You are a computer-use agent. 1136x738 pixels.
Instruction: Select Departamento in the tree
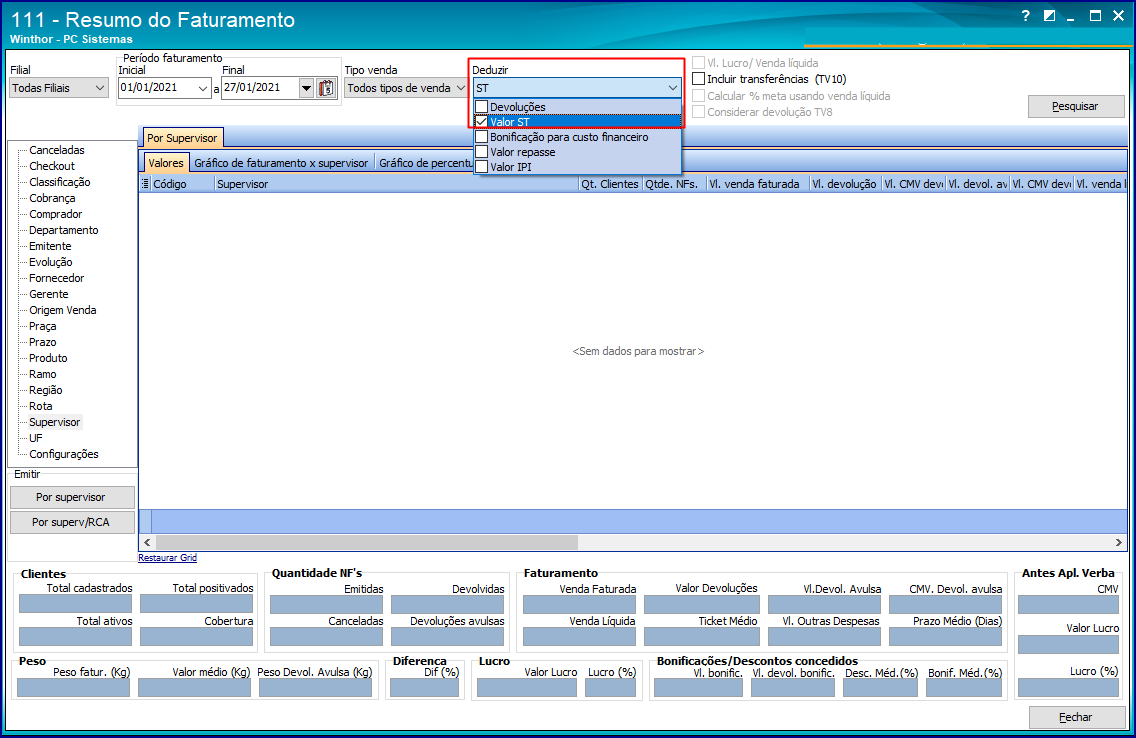tap(63, 230)
